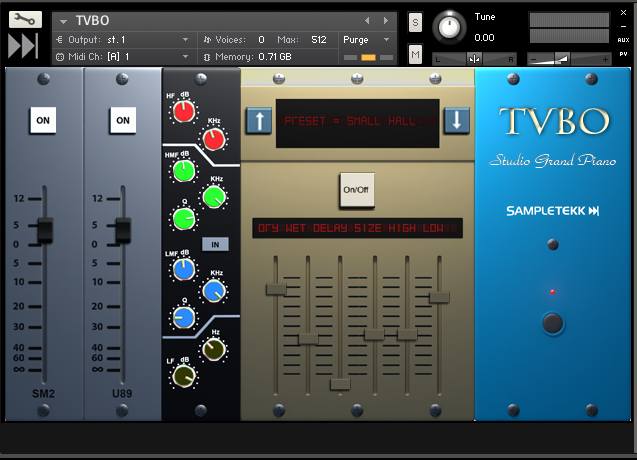Click the blue LMF Q knob

coord(184,318)
